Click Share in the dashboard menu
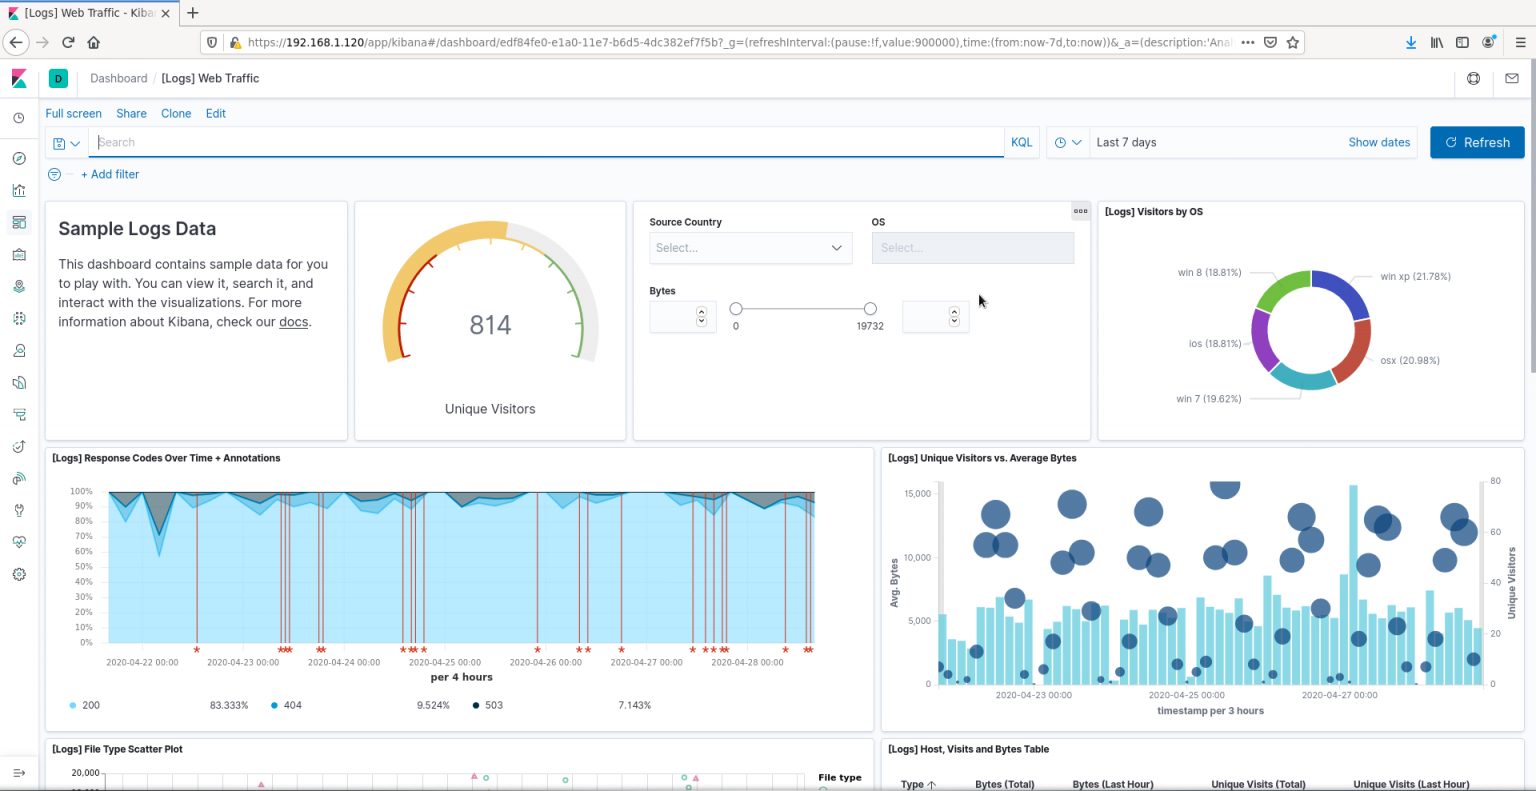1536x791 pixels. [131, 114]
